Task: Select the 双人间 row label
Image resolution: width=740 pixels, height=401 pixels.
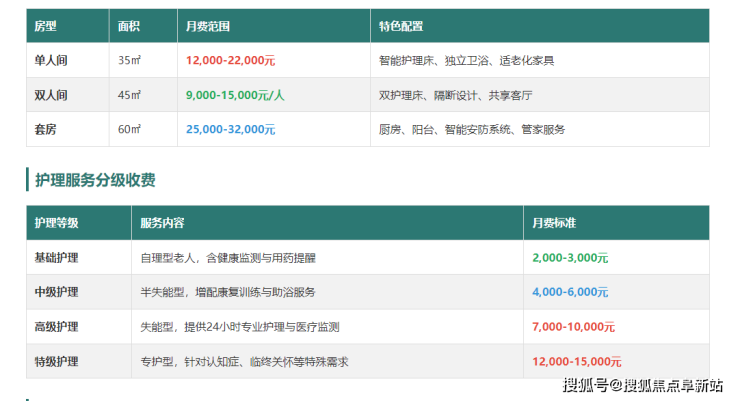Action: tap(50, 95)
